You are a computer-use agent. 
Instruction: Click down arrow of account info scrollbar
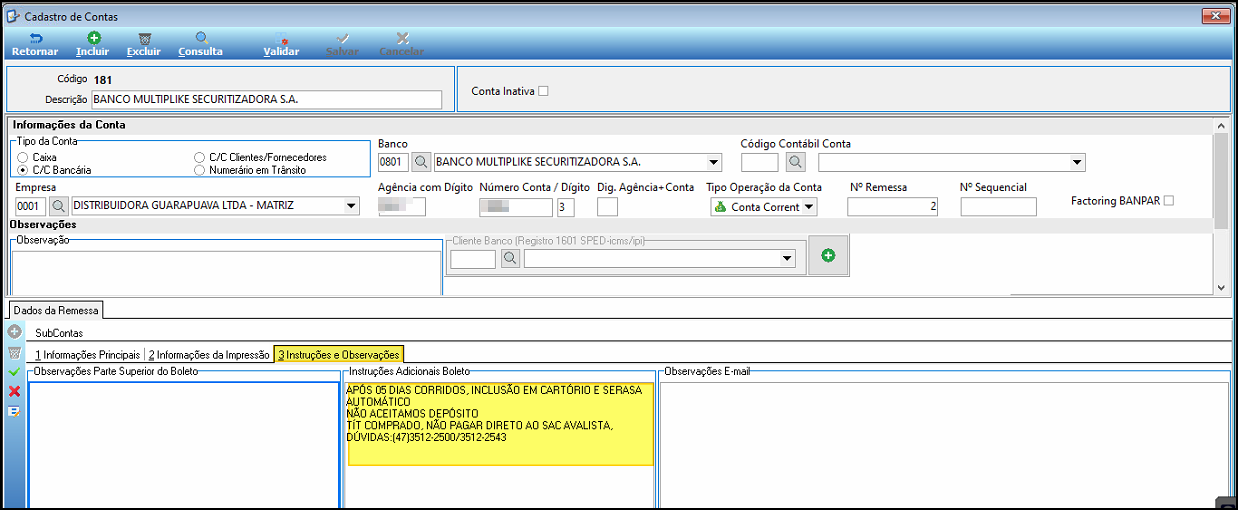(1220, 287)
